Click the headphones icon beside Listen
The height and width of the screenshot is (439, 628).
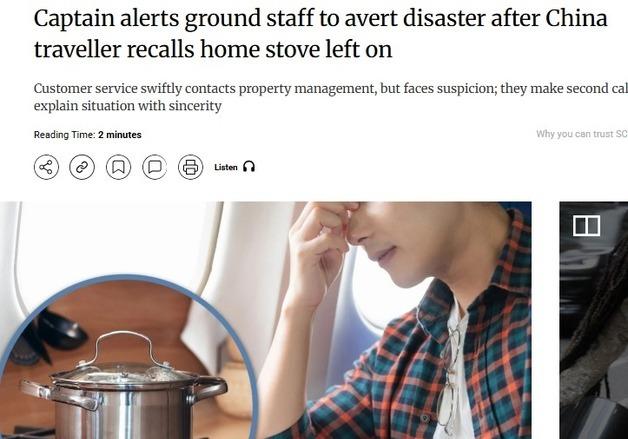coord(249,167)
